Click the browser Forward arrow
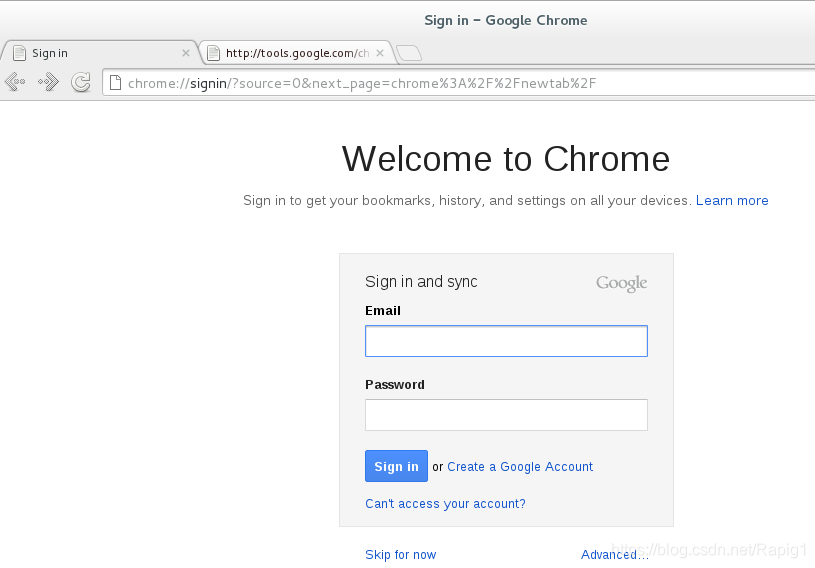The image size is (815, 568). click(x=48, y=82)
